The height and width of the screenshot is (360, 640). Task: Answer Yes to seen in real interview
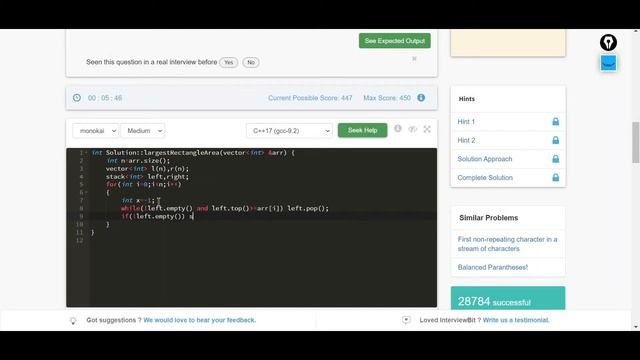click(229, 62)
